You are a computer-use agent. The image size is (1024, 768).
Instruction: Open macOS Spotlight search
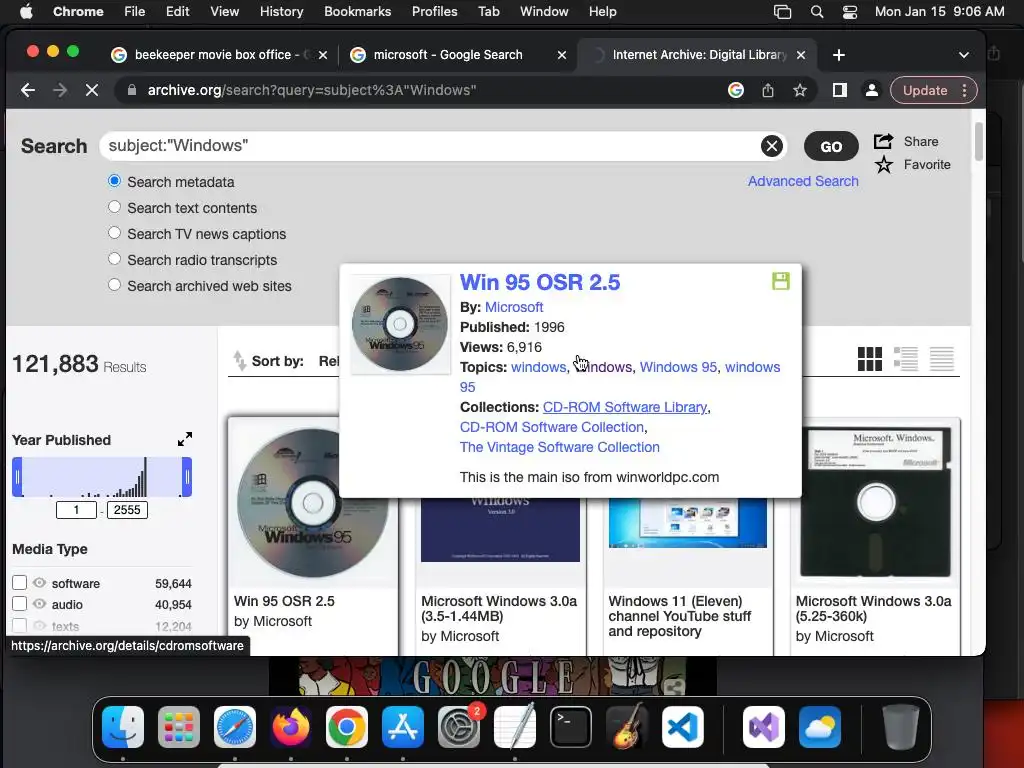coord(816,12)
